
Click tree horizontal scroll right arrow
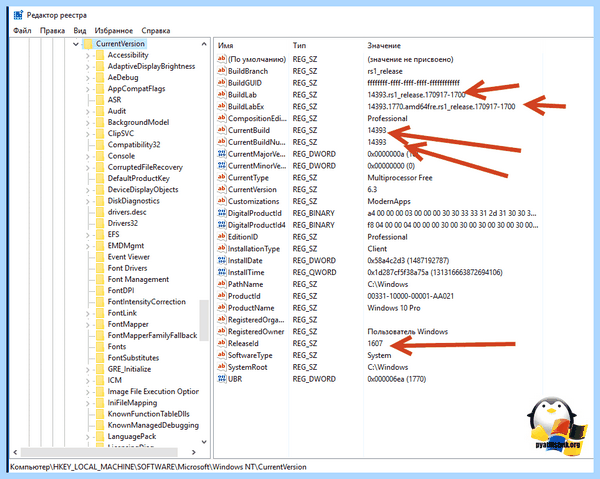194,452
